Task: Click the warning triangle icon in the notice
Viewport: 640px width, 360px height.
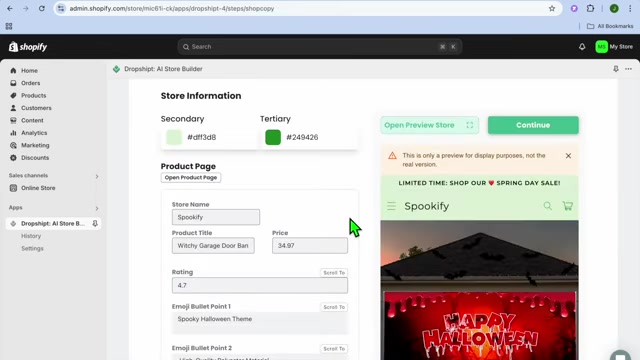Action: (392, 156)
